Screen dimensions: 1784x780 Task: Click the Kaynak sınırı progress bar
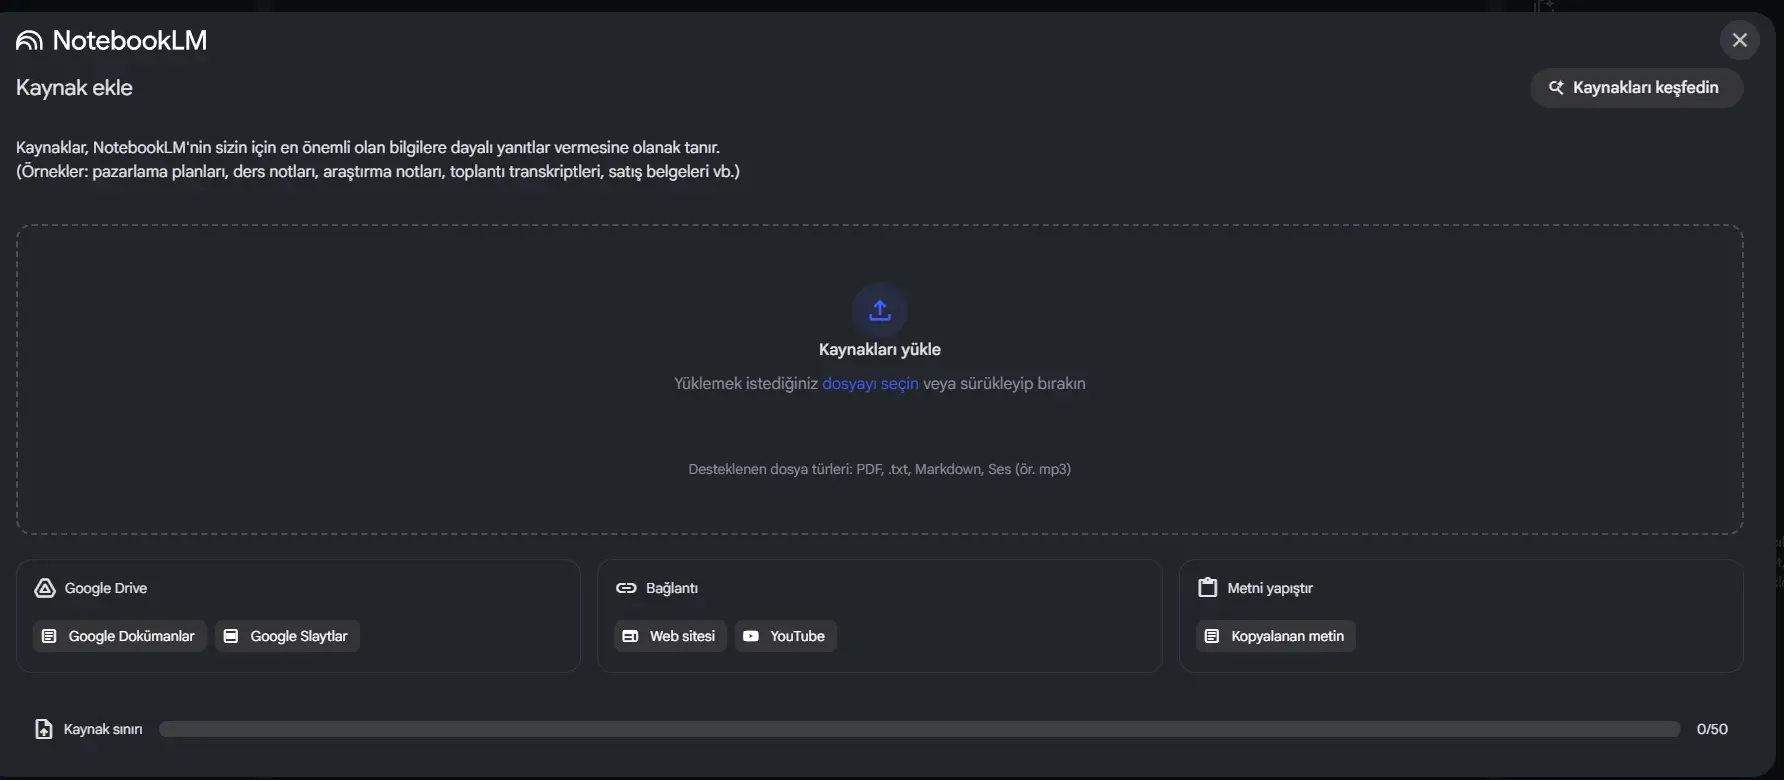[x=919, y=729]
